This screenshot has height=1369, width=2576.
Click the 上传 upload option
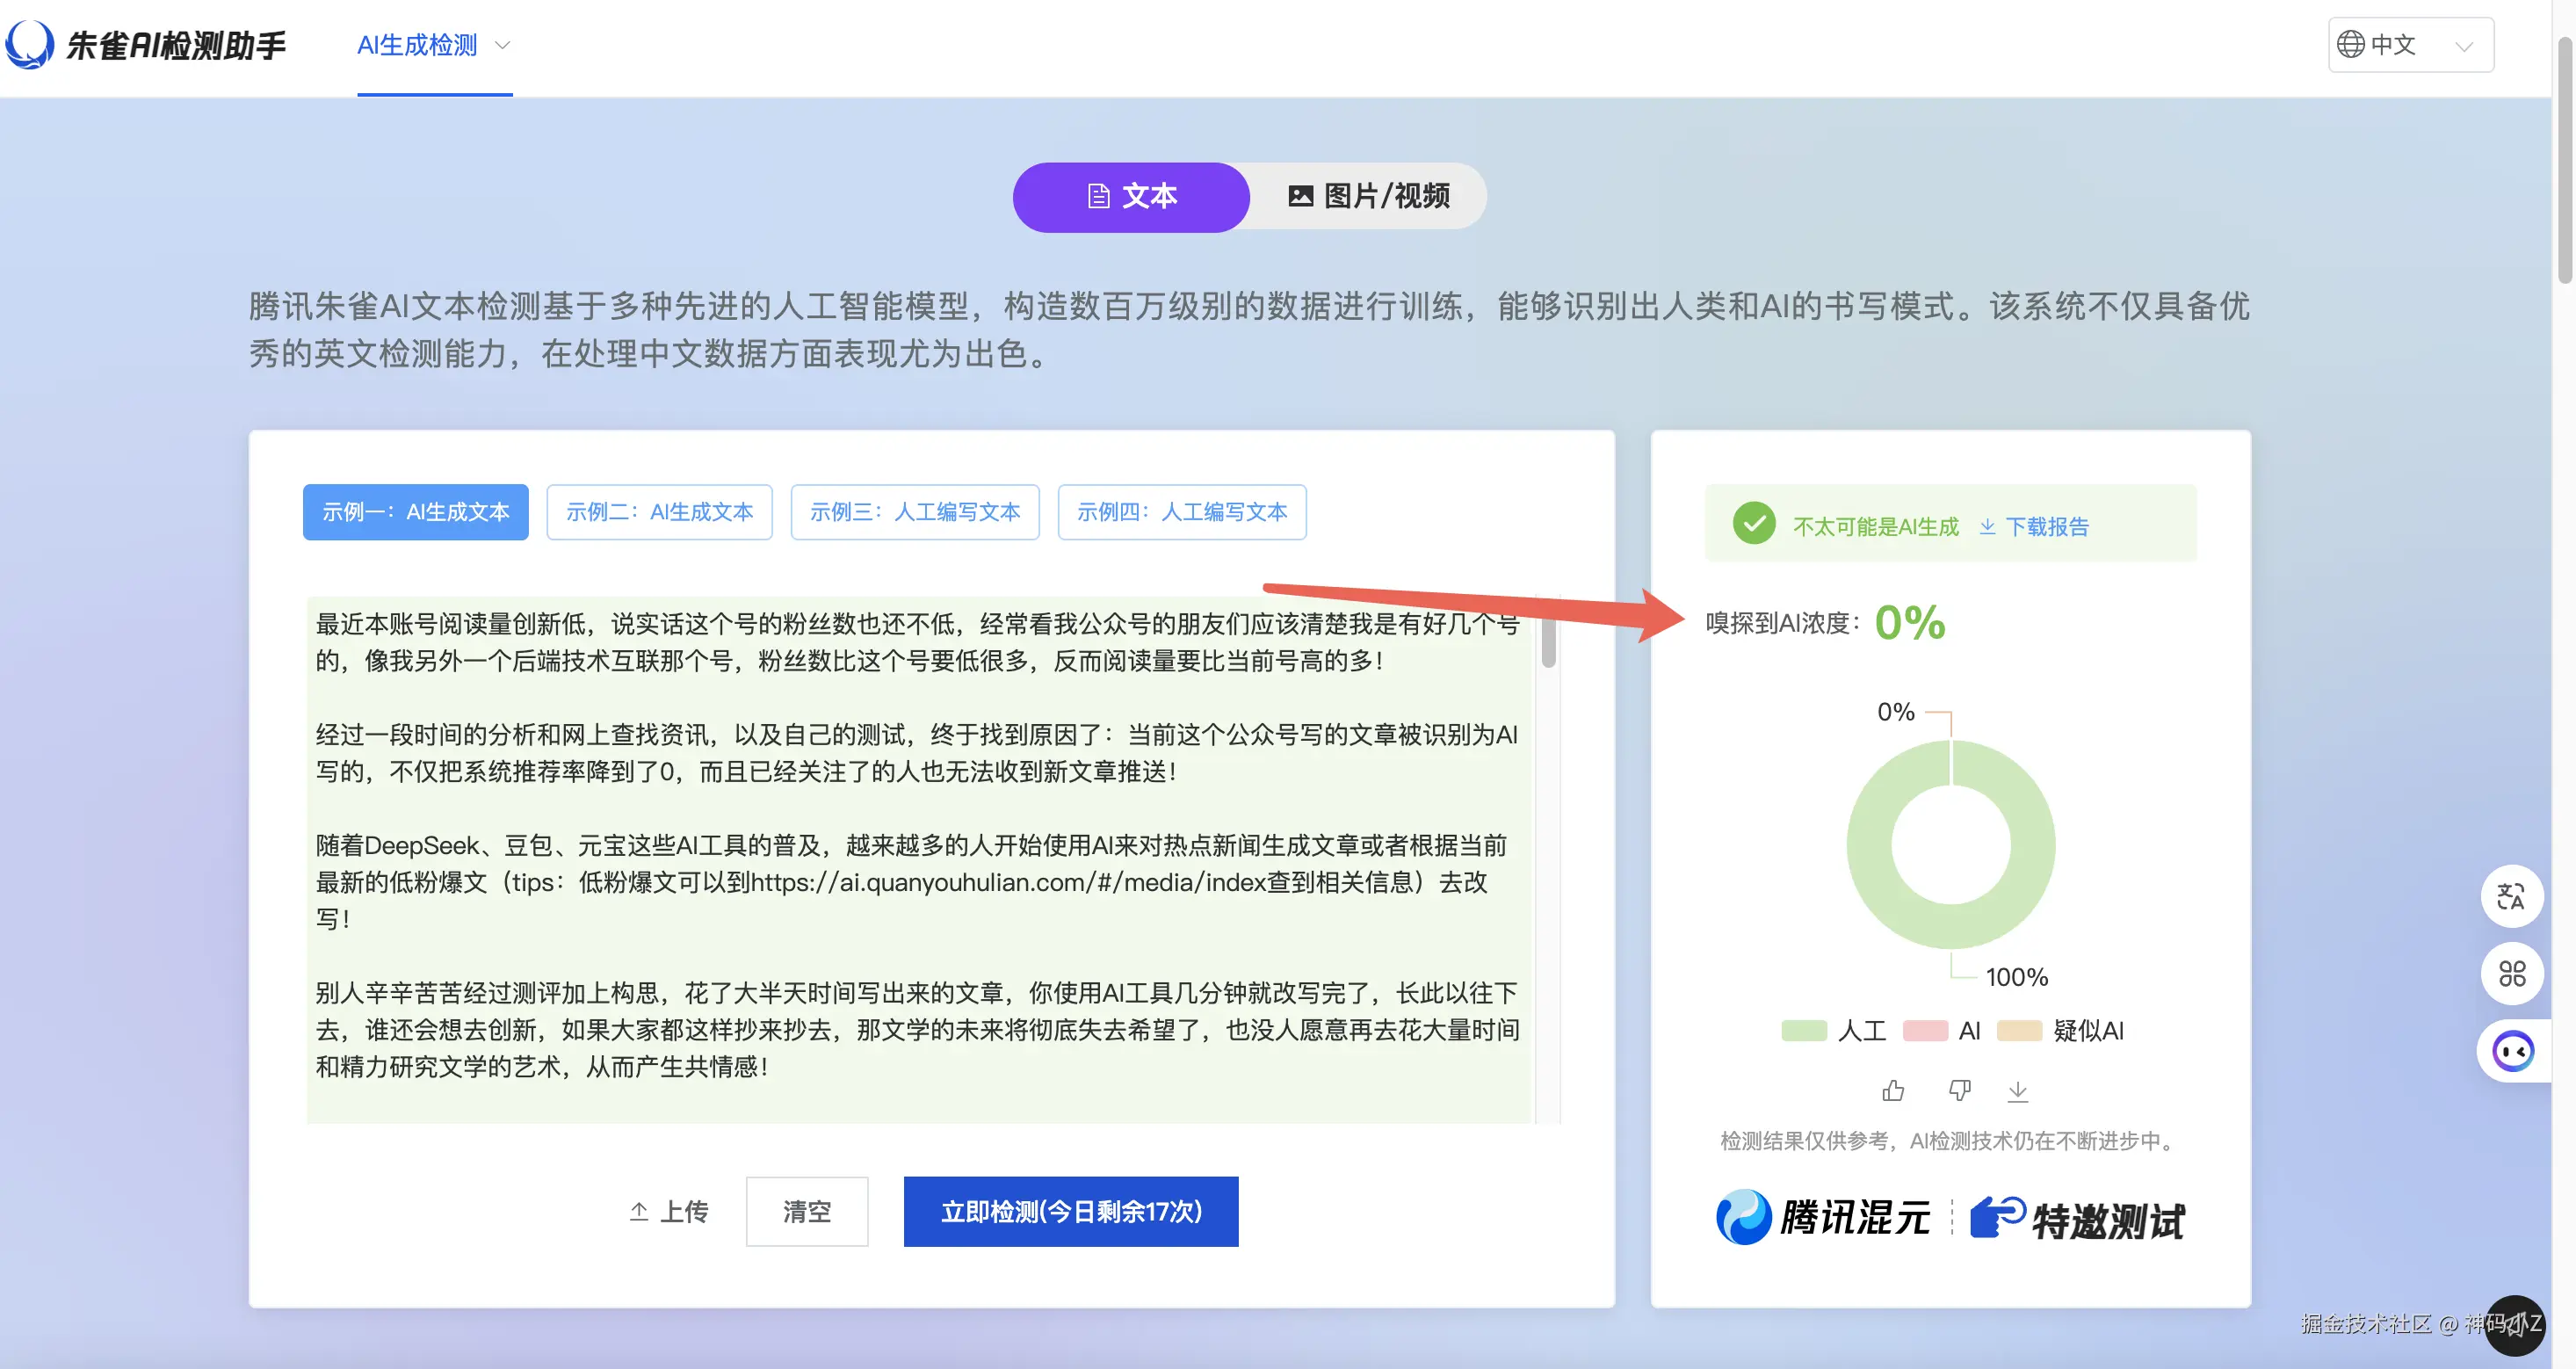tap(669, 1212)
